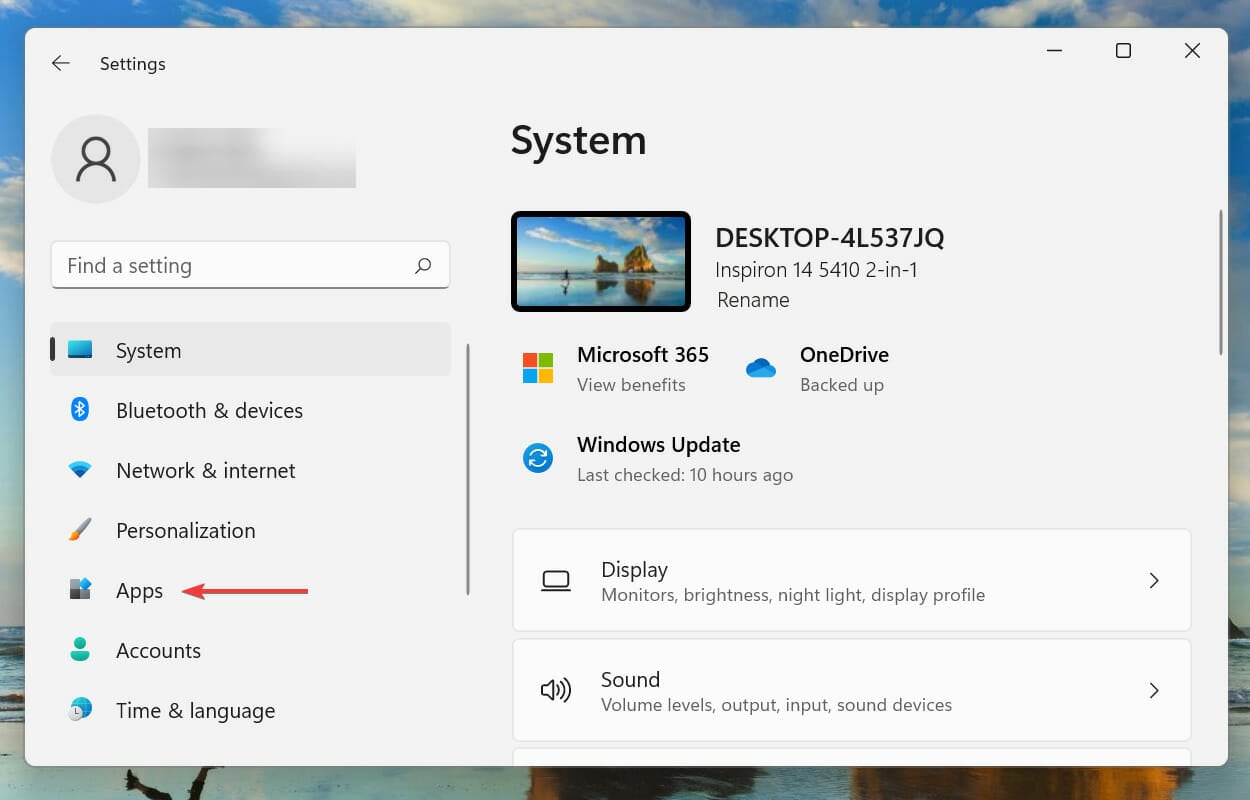
Task: Open Windows Update last checked entry
Action: coord(685,475)
